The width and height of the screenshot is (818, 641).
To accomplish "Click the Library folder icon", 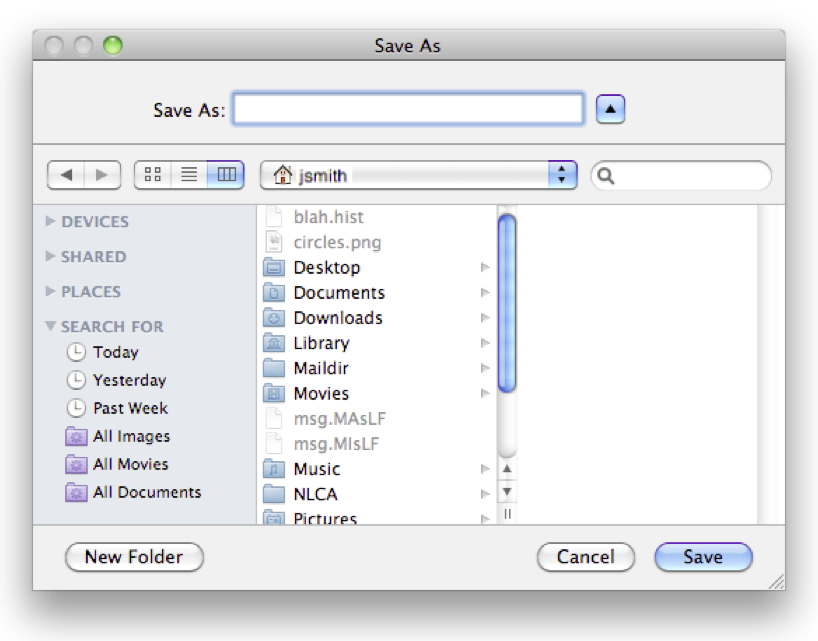I will 274,343.
